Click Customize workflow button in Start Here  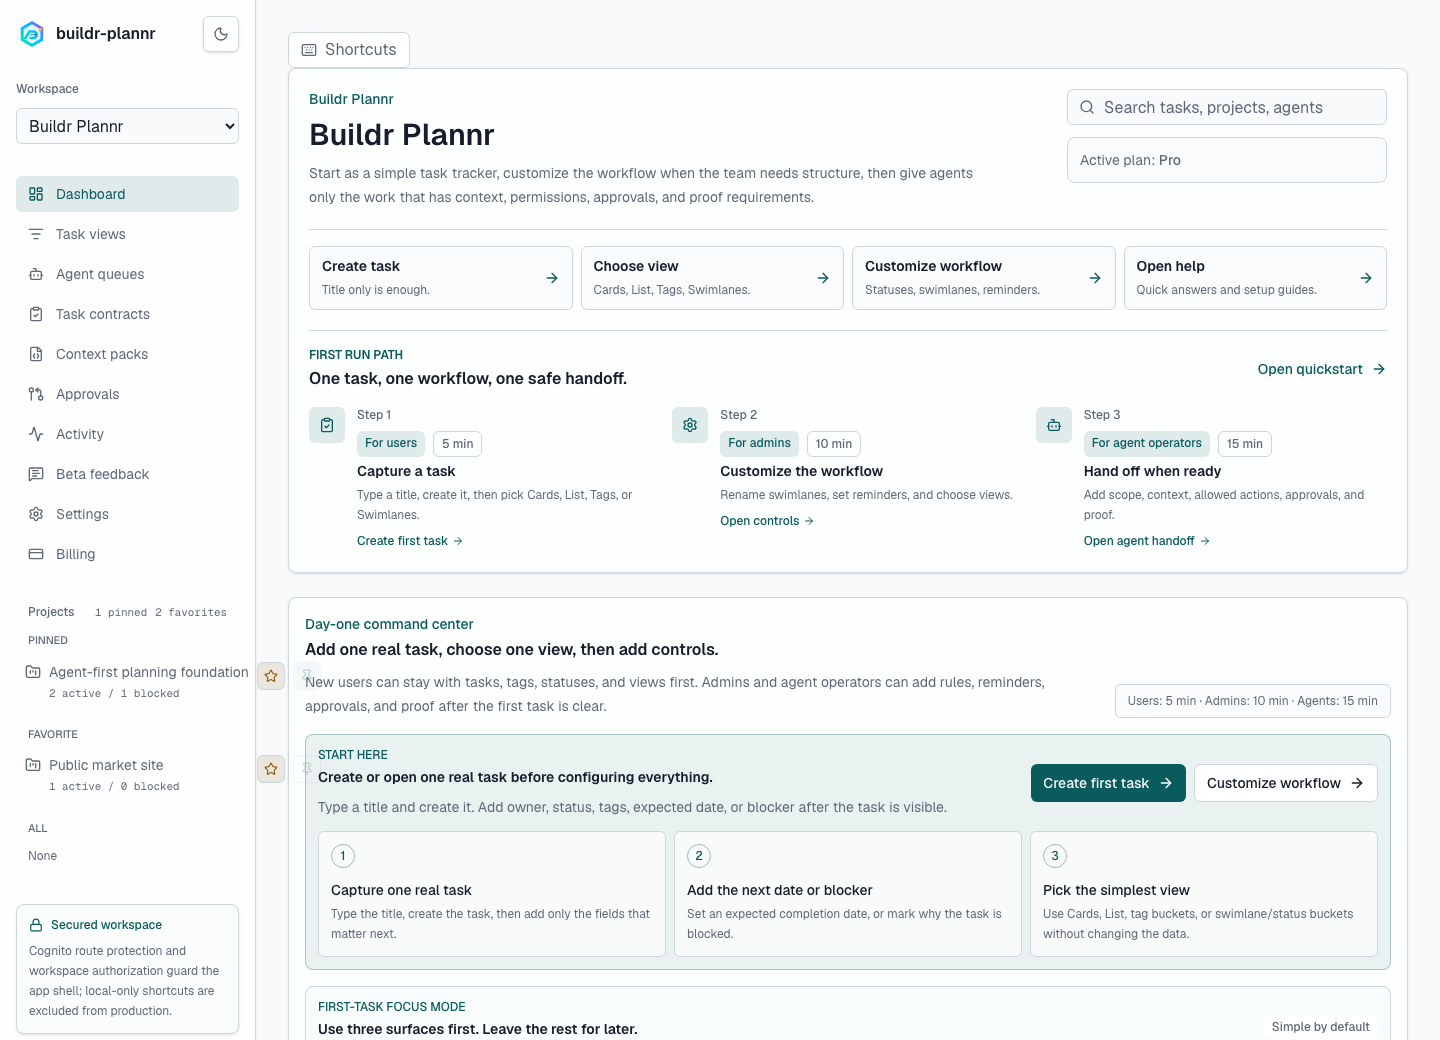point(1286,783)
